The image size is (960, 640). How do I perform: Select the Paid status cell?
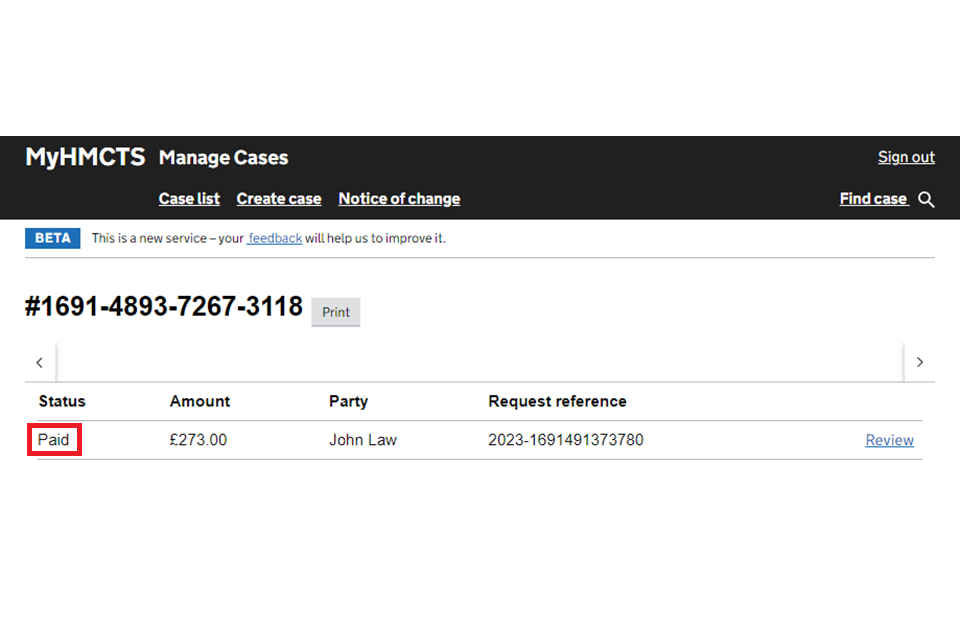(x=54, y=440)
